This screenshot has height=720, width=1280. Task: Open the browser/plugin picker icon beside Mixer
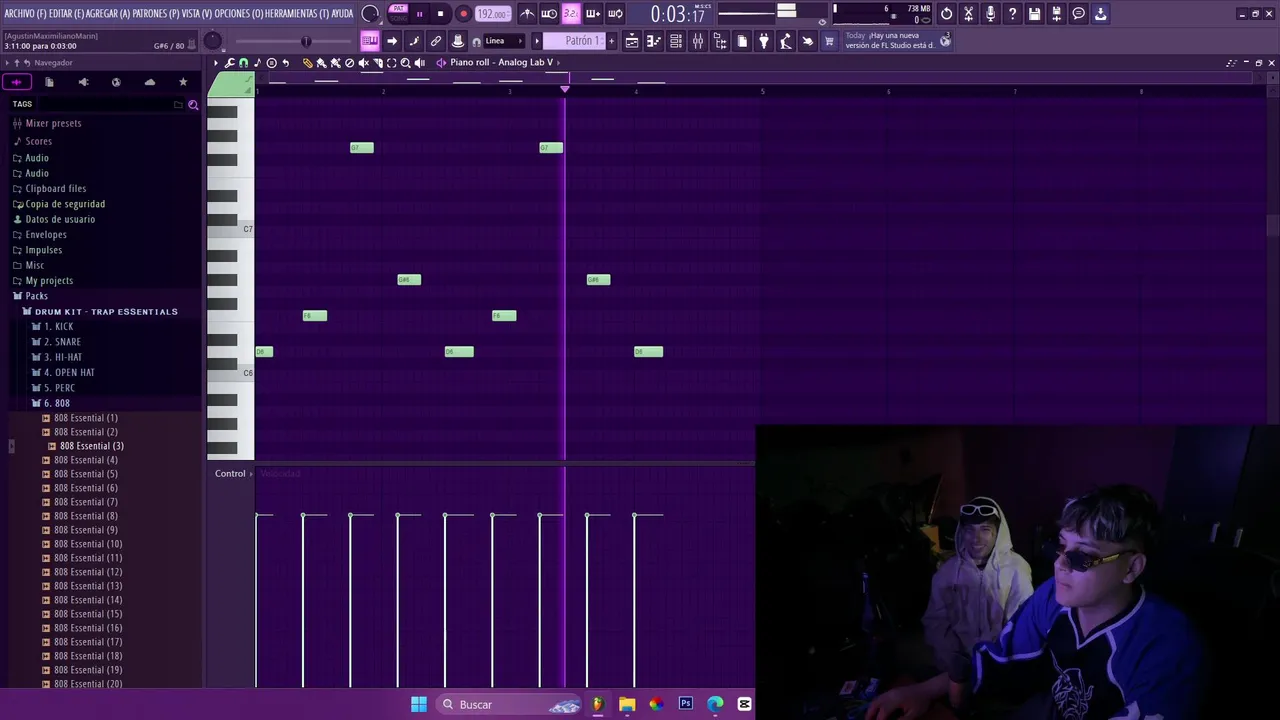click(x=720, y=41)
